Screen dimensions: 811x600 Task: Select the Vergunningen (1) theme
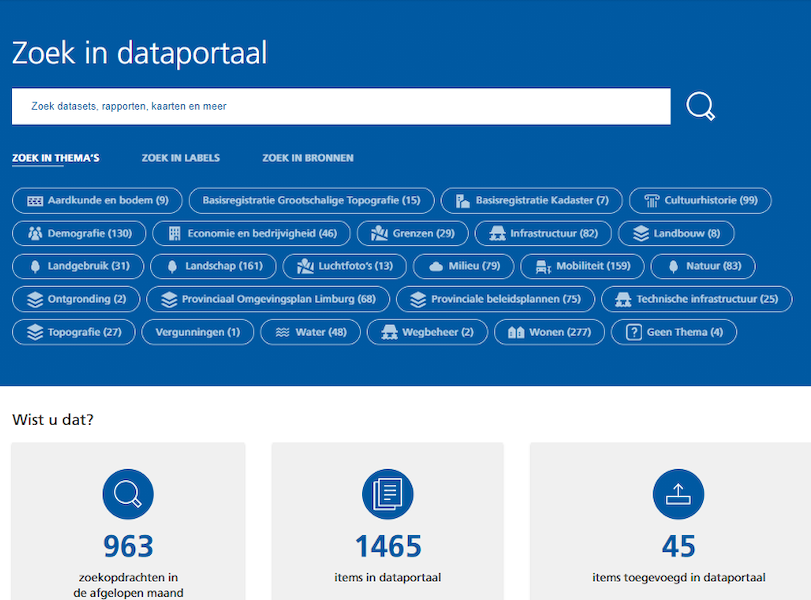pyautogui.click(x=197, y=333)
